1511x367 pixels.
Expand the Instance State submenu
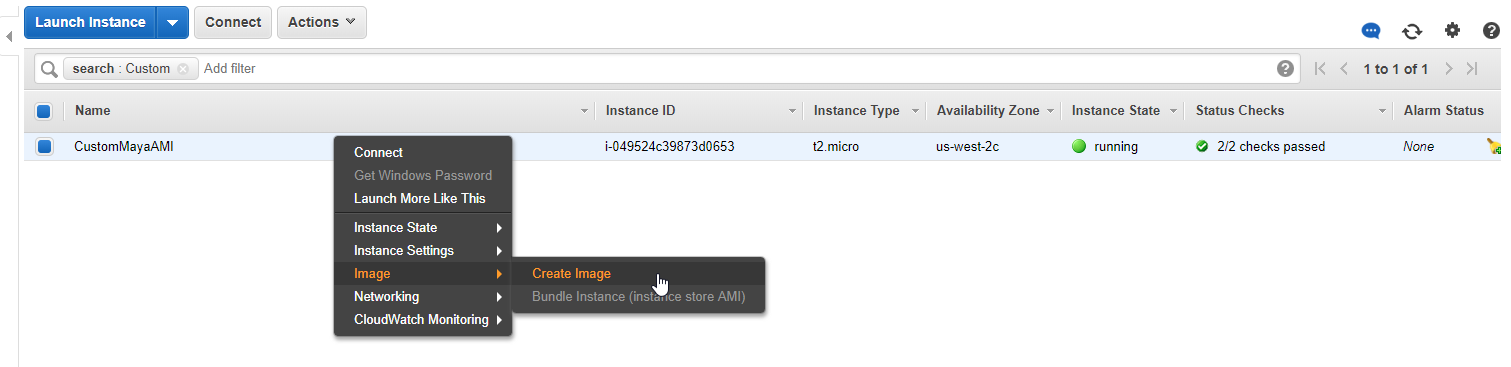[x=423, y=228]
